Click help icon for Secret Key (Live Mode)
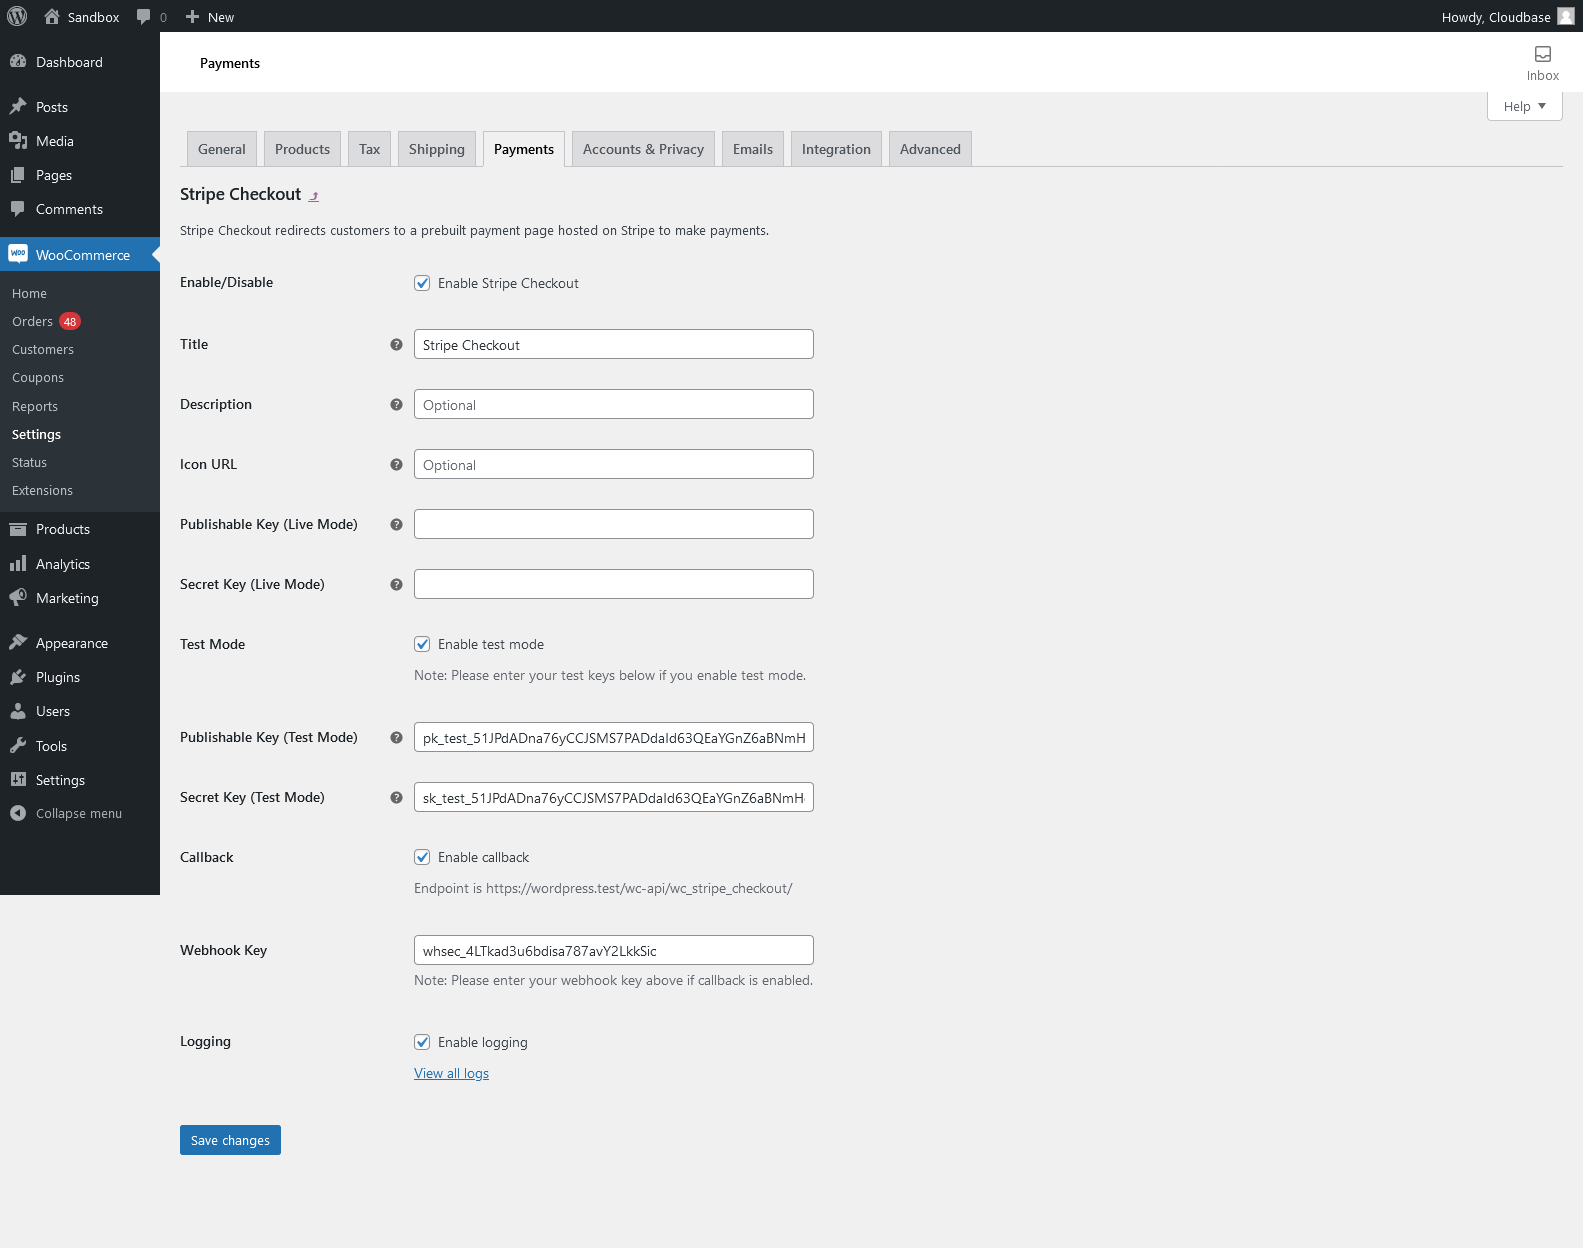This screenshot has width=1583, height=1248. click(x=396, y=584)
